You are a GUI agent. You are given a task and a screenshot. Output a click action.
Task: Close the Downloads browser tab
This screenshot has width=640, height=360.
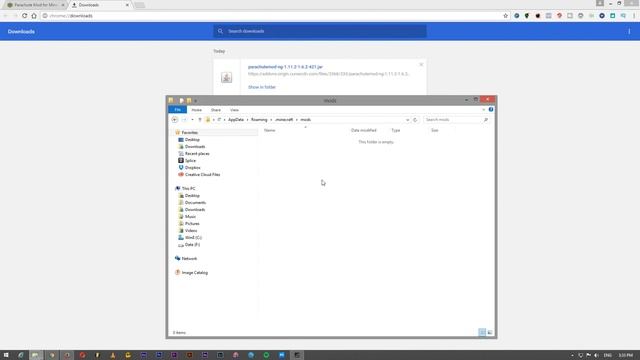127,5
